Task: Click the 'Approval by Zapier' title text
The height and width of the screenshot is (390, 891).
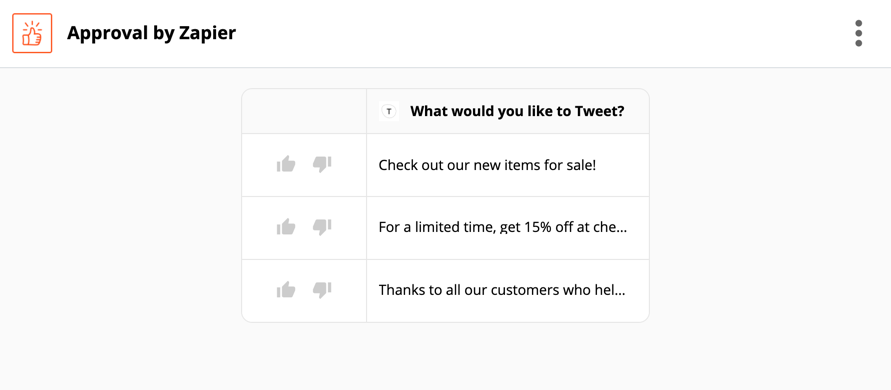Action: click(x=151, y=34)
